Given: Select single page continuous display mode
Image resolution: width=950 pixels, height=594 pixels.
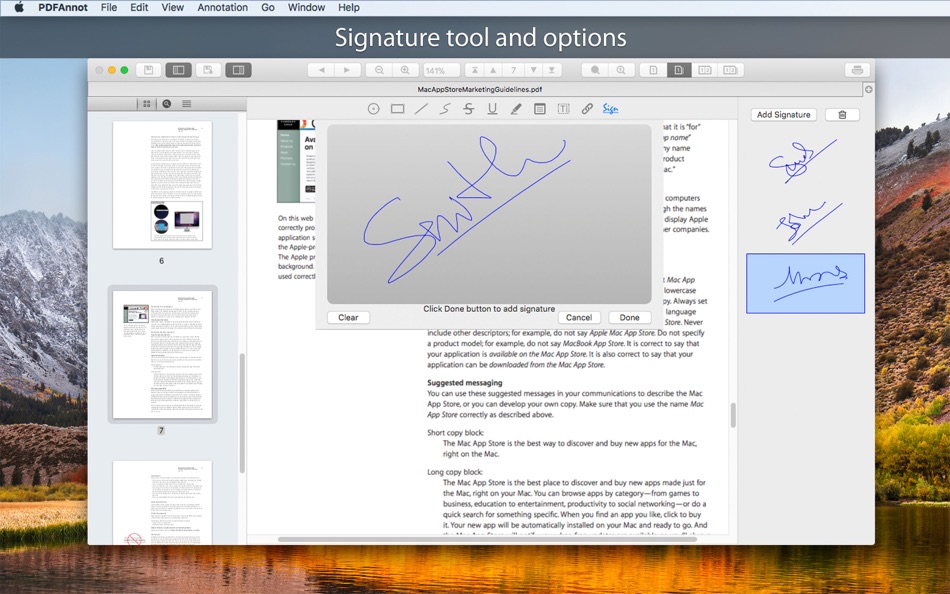Looking at the screenshot, I should pyautogui.click(x=679, y=70).
